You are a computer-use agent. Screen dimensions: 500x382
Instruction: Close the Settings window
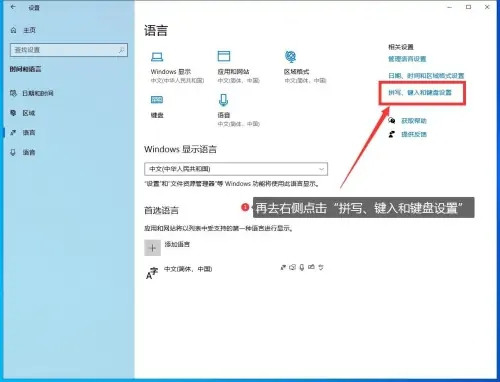coord(487,7)
